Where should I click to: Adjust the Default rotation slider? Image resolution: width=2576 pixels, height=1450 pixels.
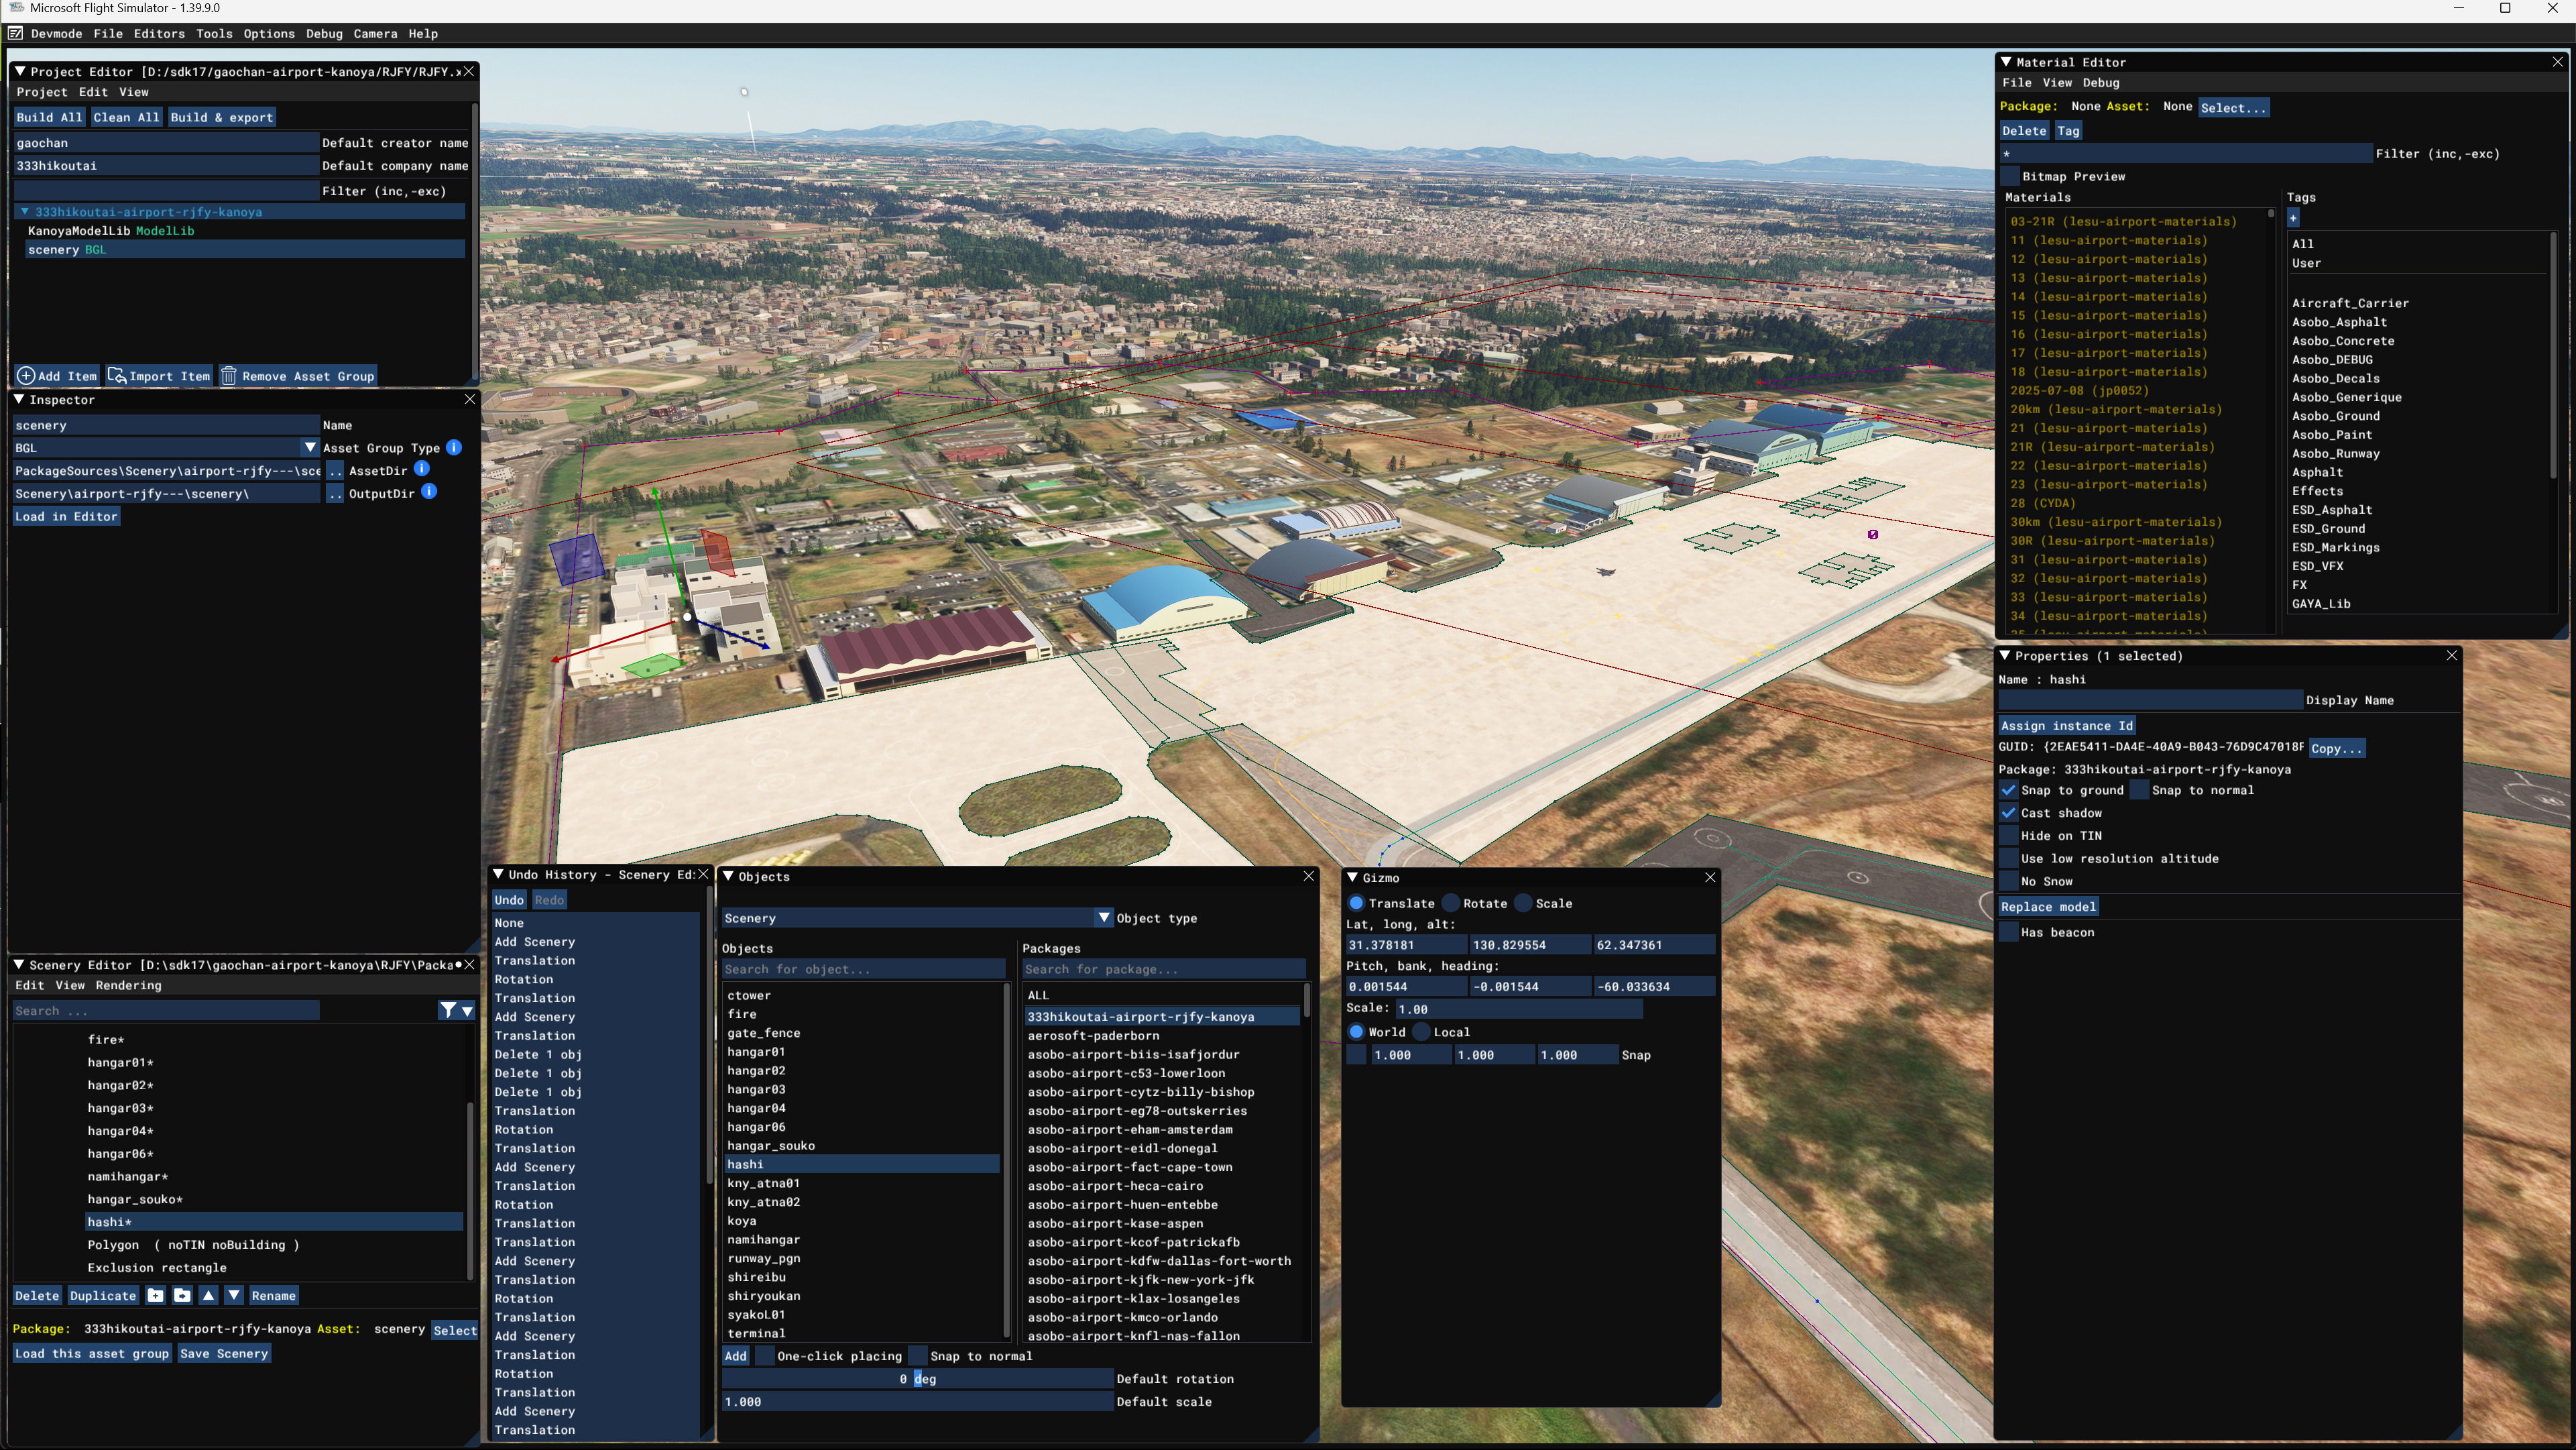917,1379
